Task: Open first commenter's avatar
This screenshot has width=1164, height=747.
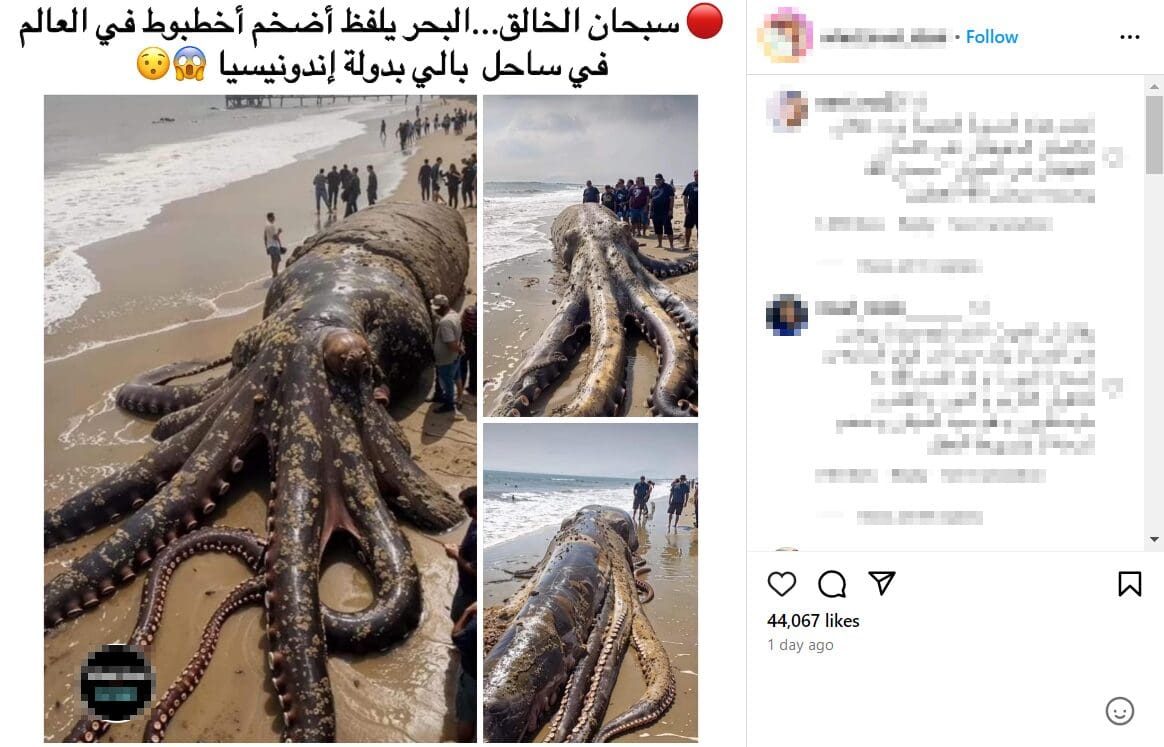Action: (x=787, y=111)
